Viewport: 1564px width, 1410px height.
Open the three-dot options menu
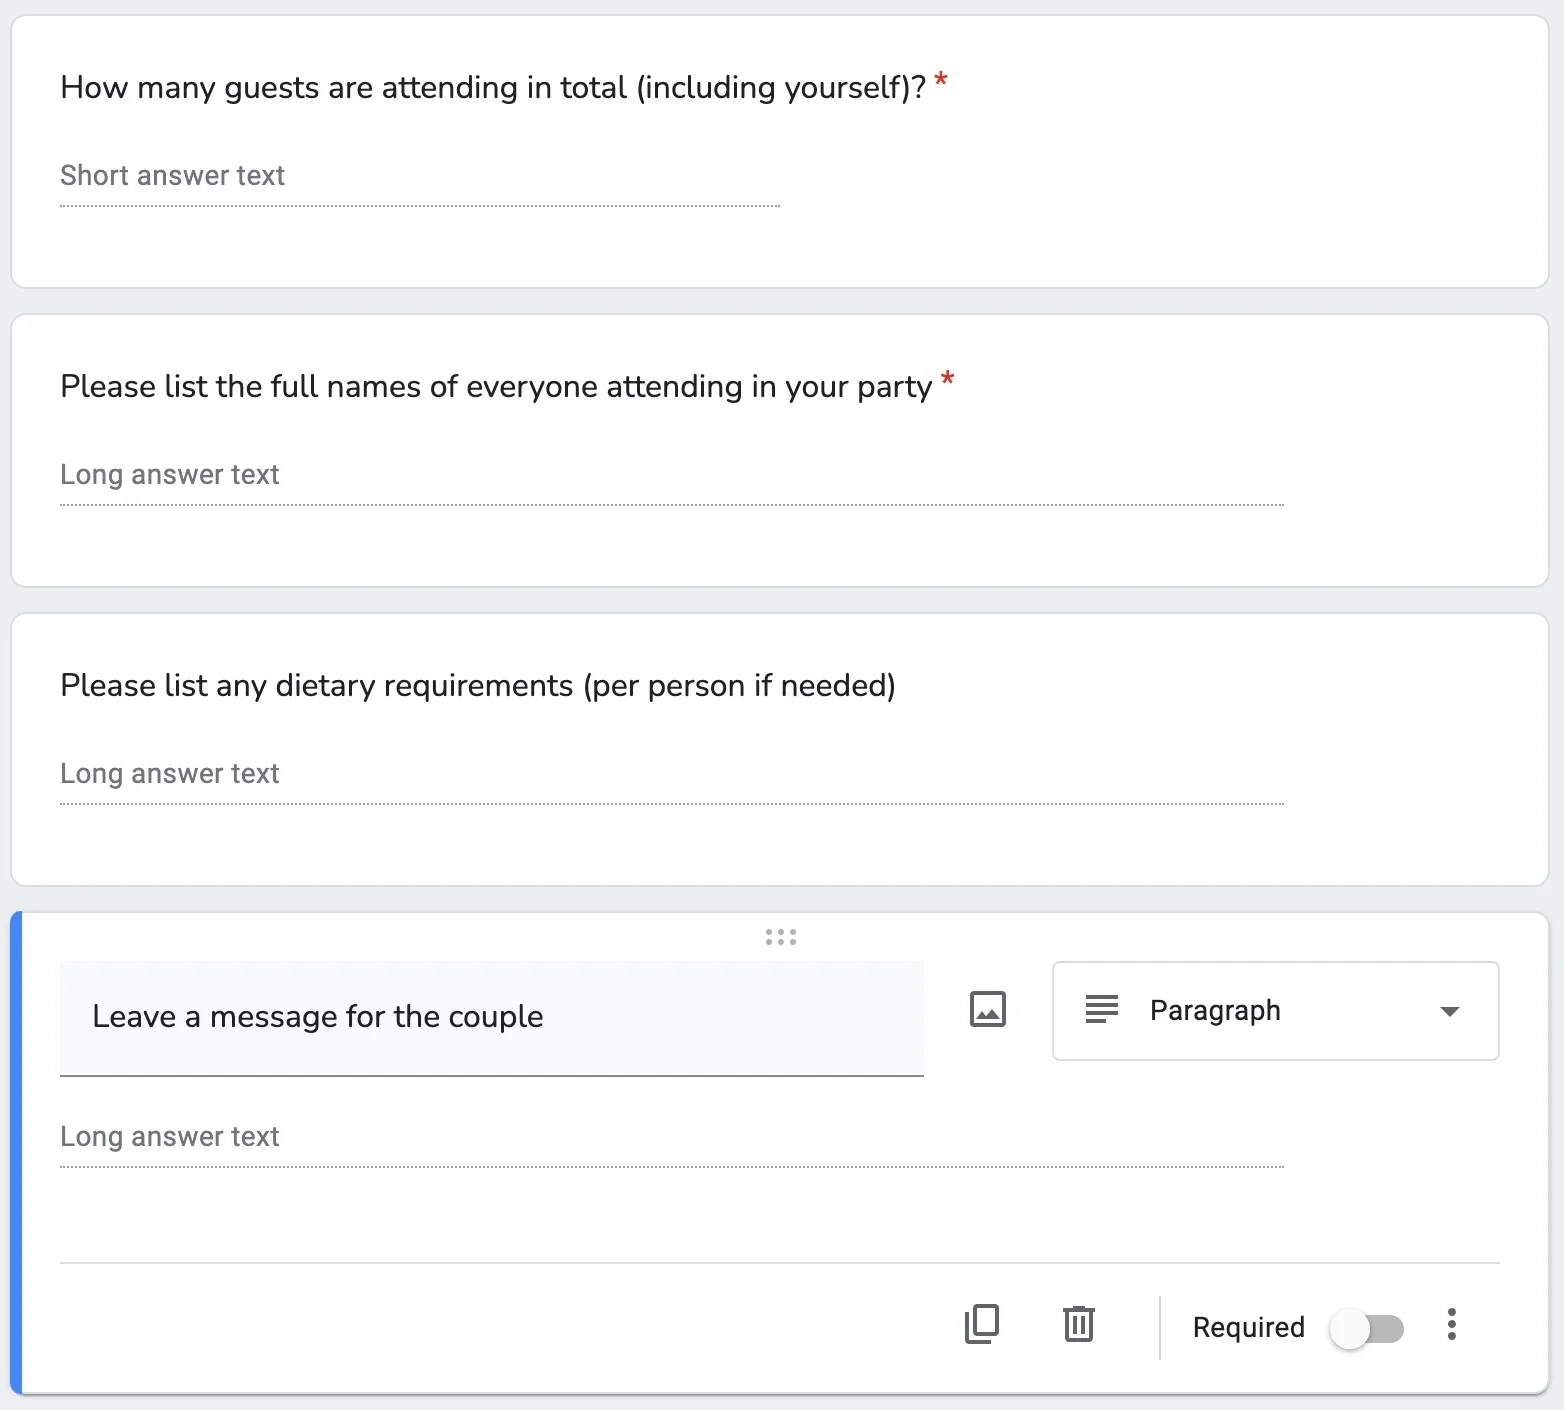[x=1451, y=1325]
